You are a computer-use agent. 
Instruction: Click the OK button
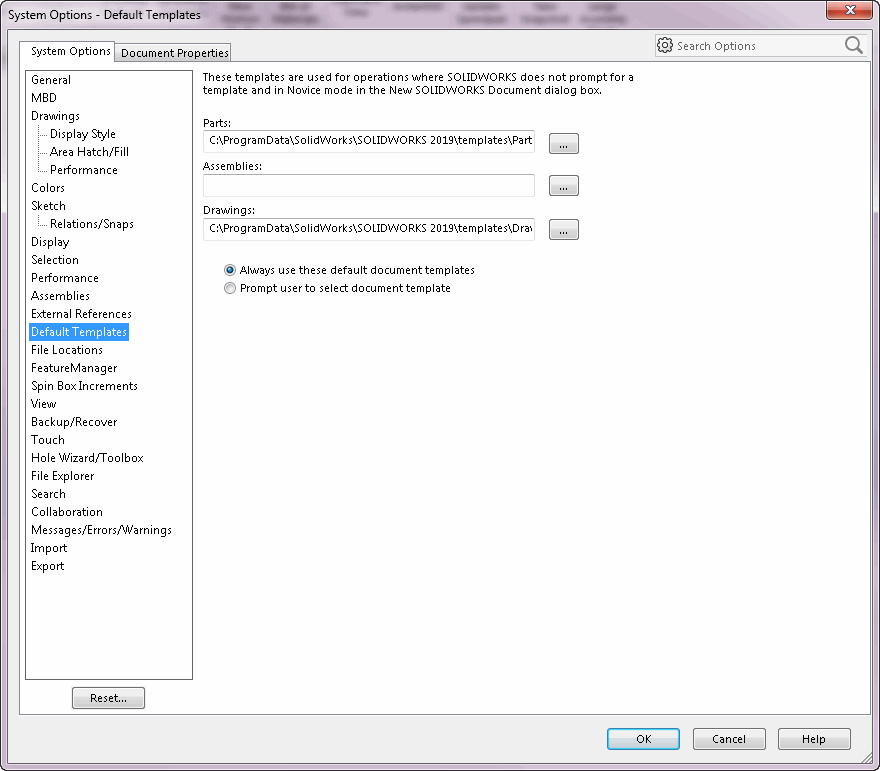coord(643,739)
